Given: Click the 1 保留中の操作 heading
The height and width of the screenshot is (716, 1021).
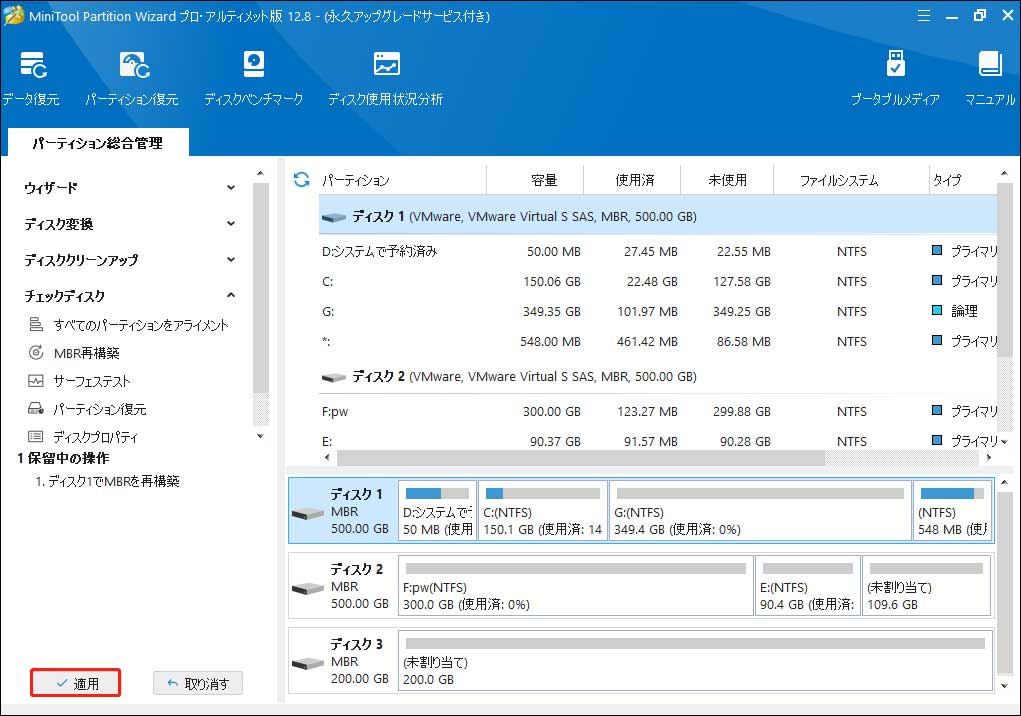Looking at the screenshot, I should (63, 458).
